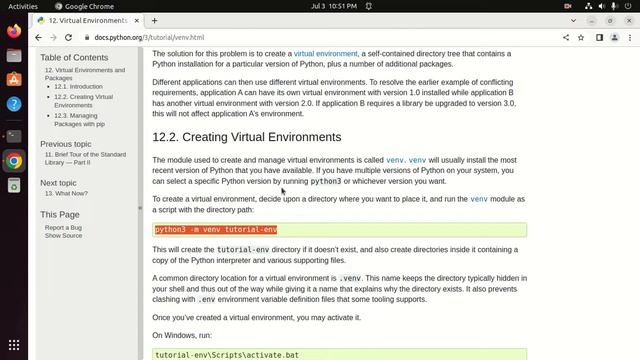The image size is (640, 360).
Task: Open a new tab with the plus button
Action: (x=154, y=20)
